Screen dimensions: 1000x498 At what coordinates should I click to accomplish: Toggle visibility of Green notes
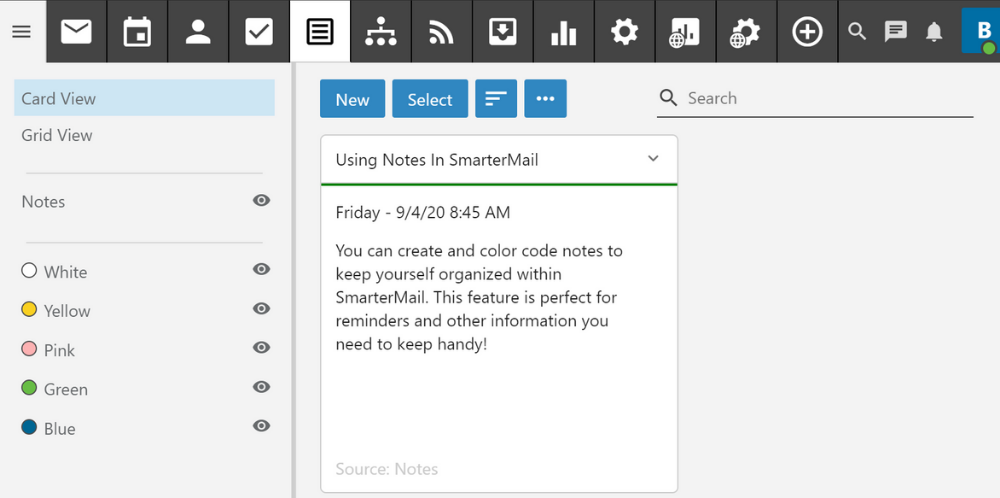[x=261, y=387]
